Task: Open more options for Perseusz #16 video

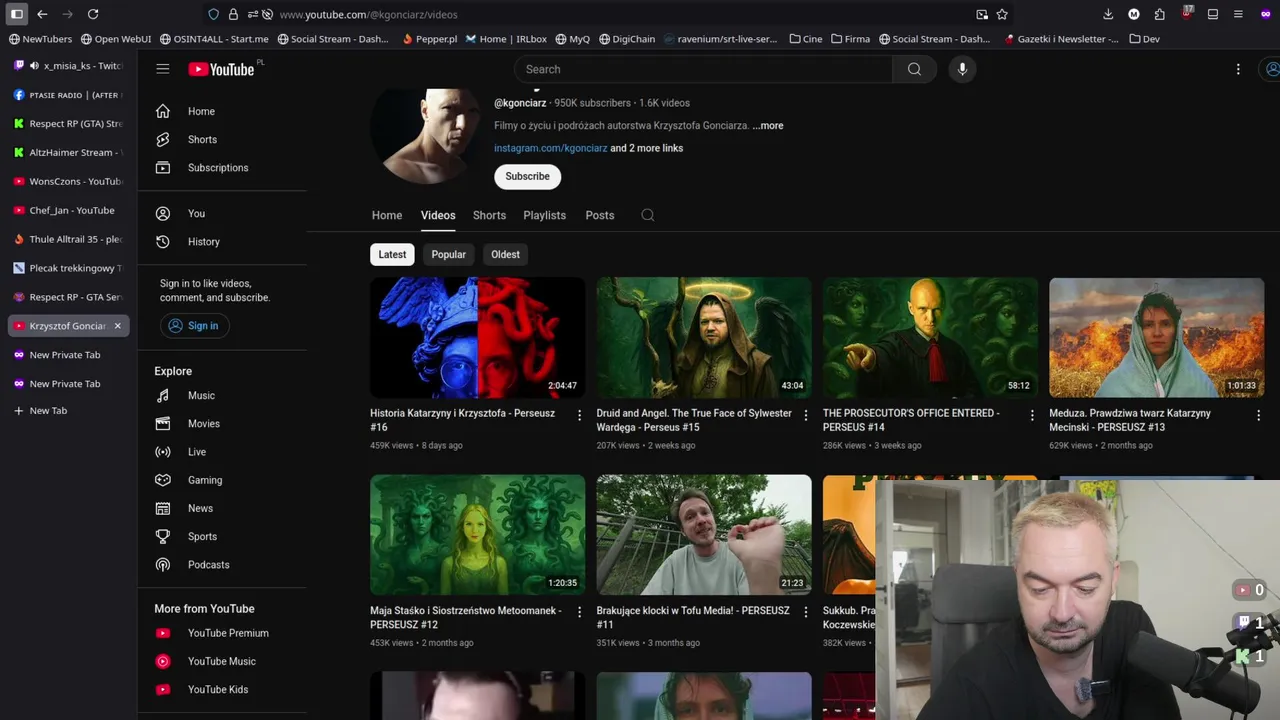Action: click(579, 415)
